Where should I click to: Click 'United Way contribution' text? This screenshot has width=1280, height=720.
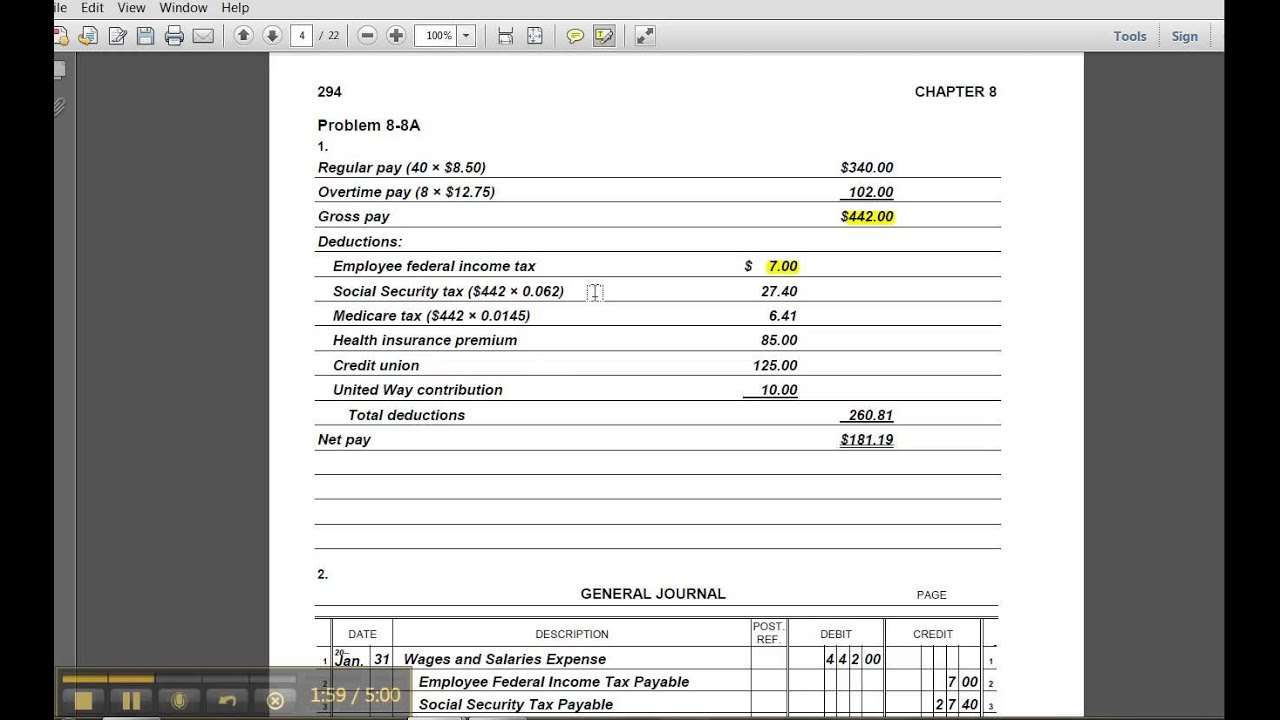(x=418, y=390)
